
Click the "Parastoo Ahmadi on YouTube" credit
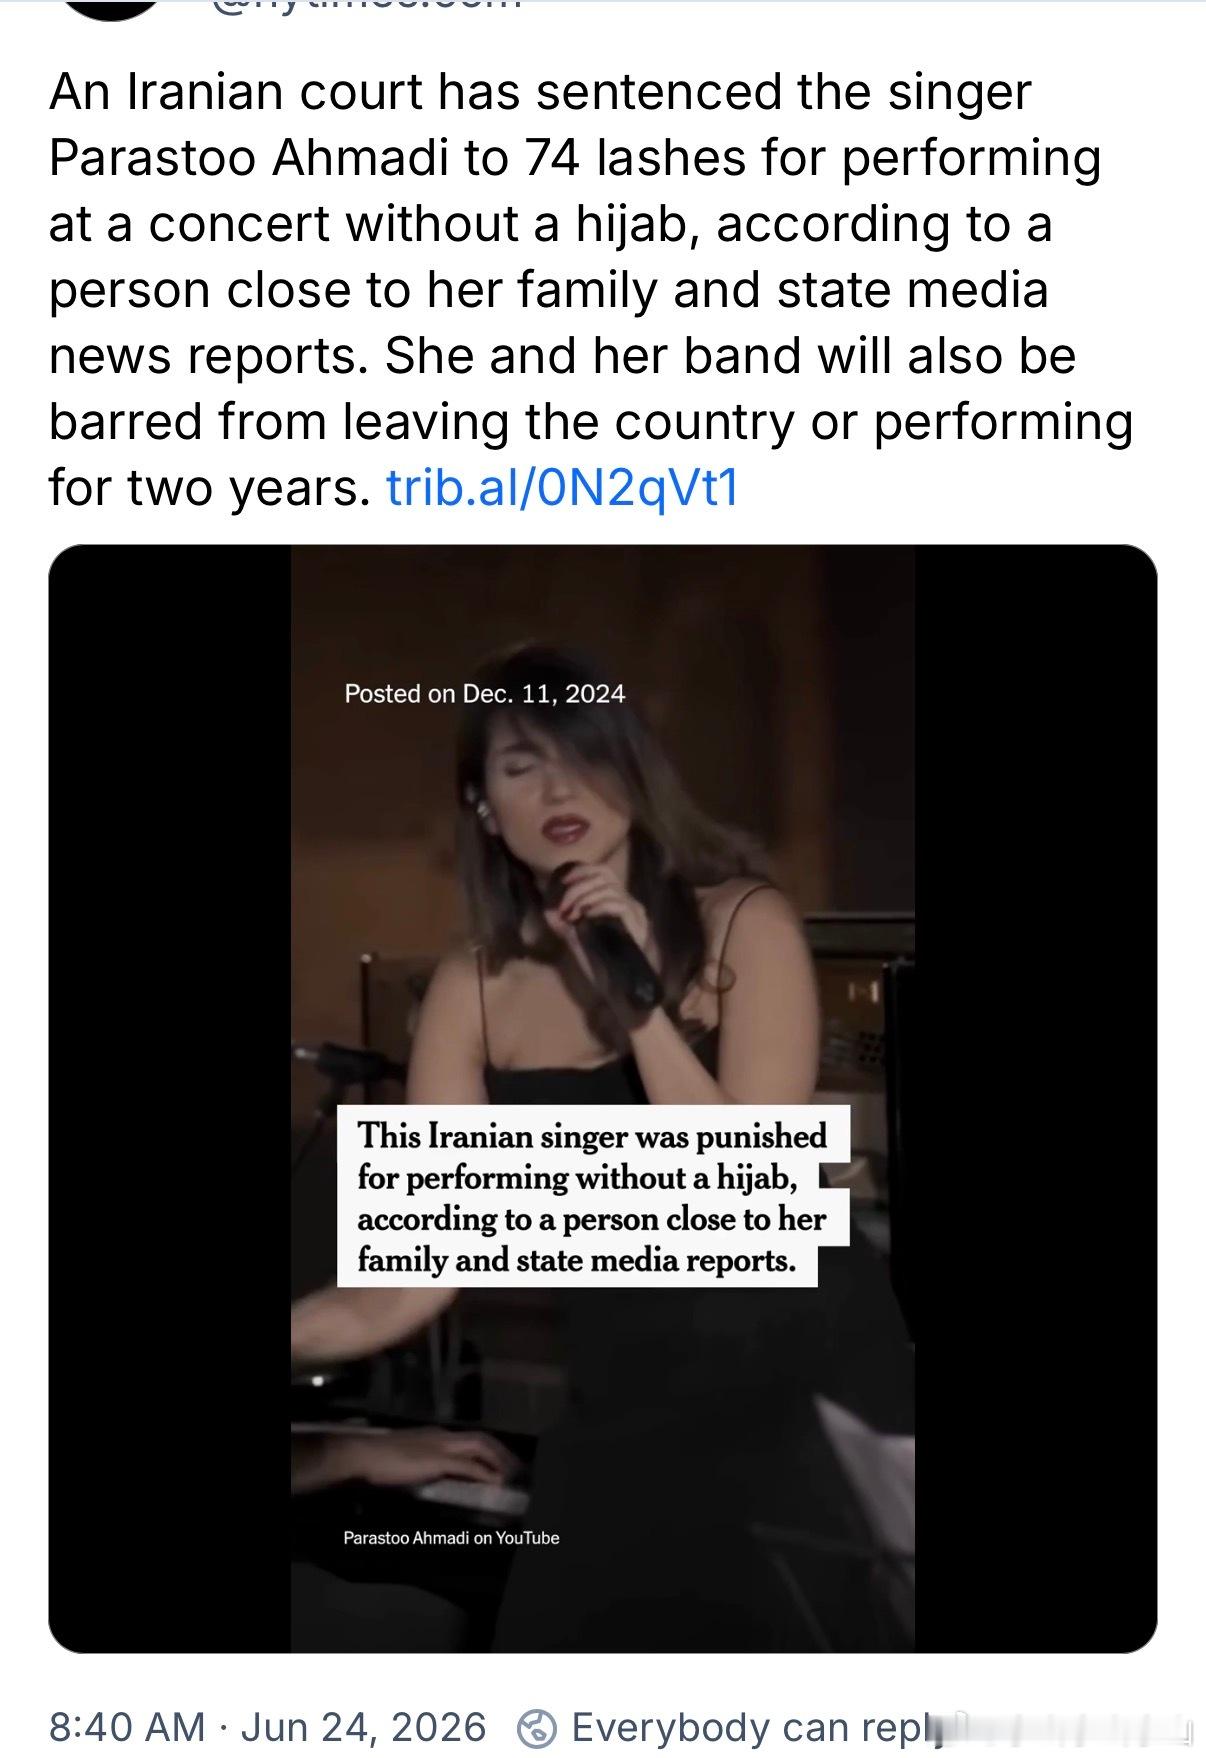pyautogui.click(x=451, y=1538)
